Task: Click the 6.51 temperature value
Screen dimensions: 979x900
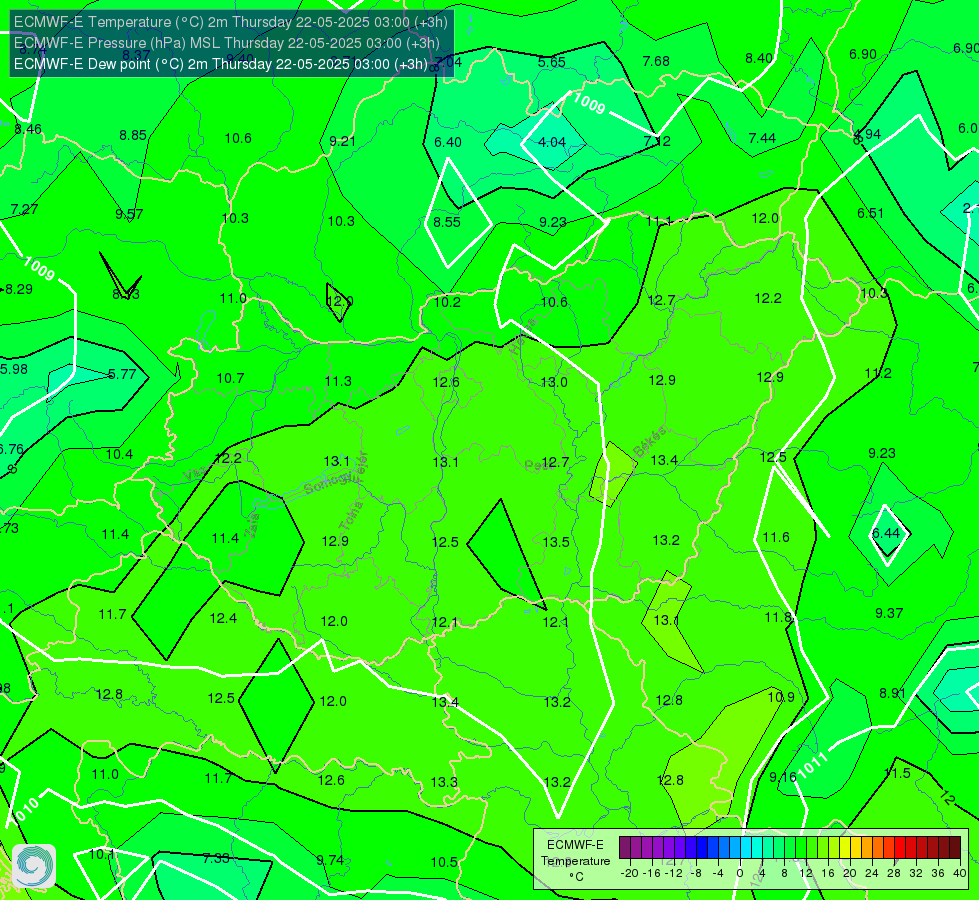Action: (x=870, y=214)
